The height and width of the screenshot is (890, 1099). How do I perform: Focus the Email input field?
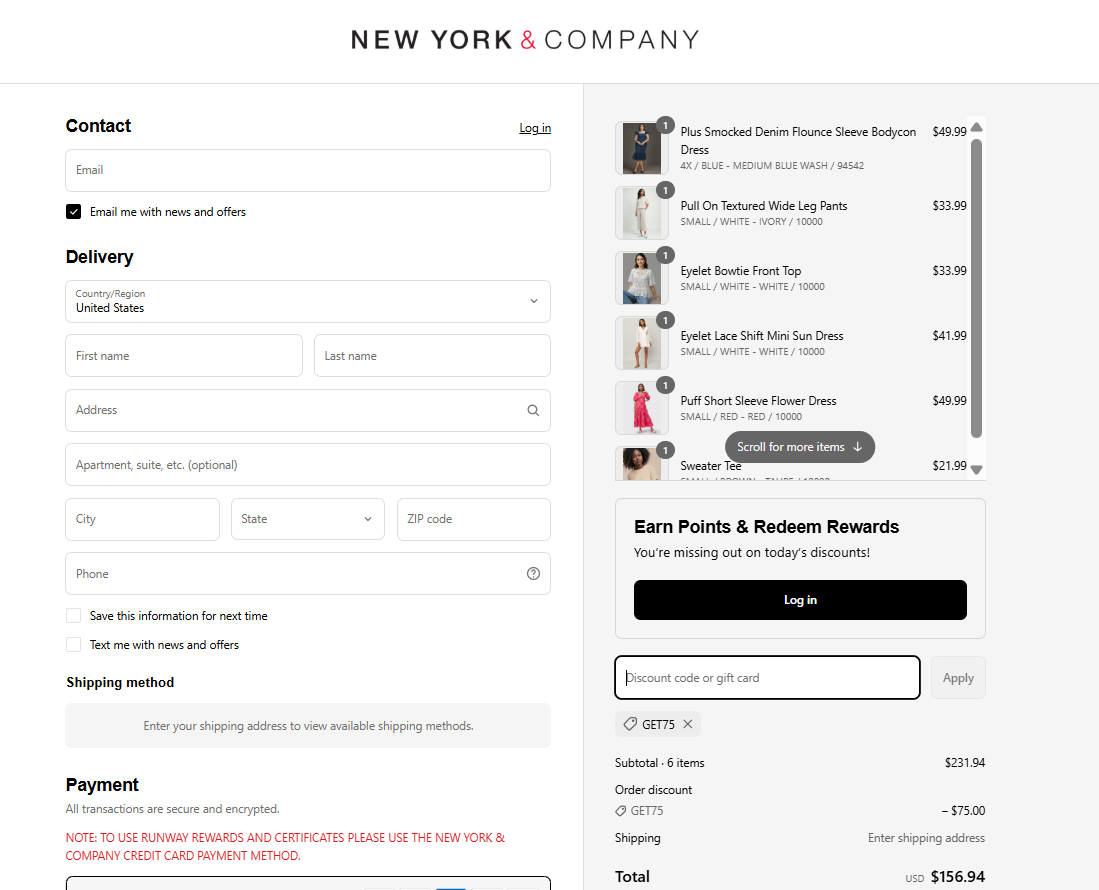pyautogui.click(x=308, y=170)
